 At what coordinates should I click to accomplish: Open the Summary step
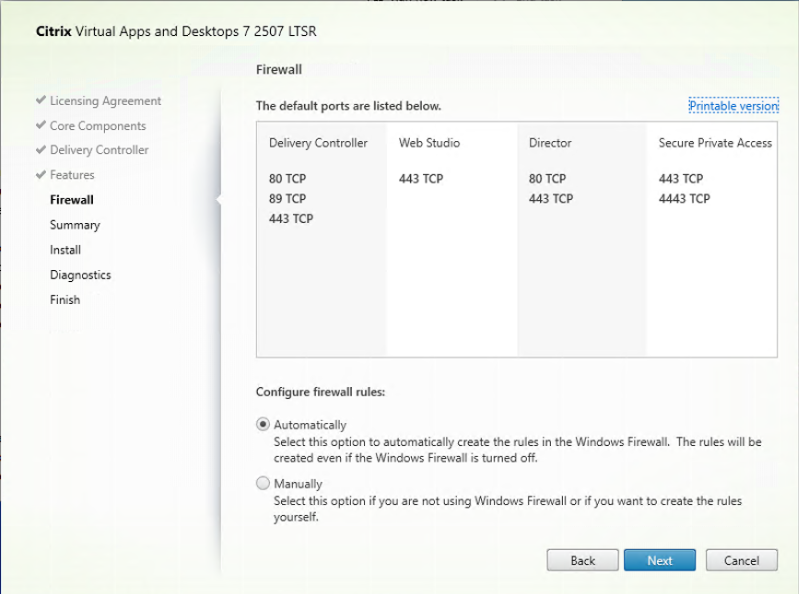click(75, 225)
